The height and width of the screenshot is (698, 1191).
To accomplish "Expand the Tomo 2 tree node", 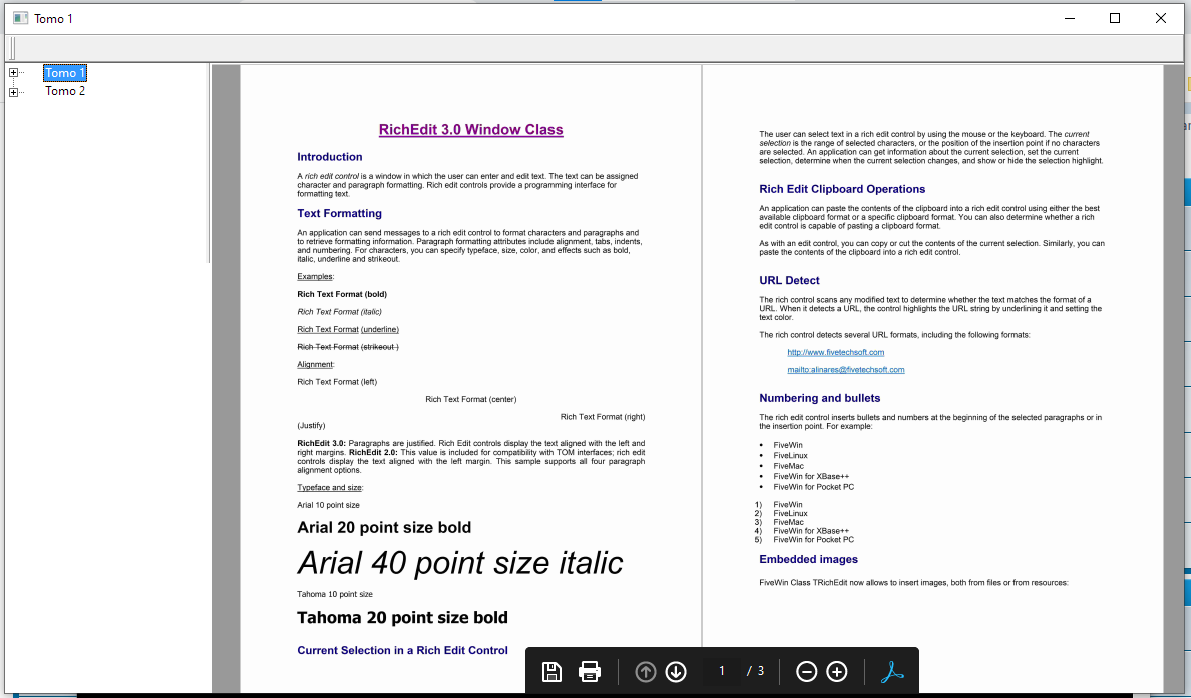I will (13, 92).
